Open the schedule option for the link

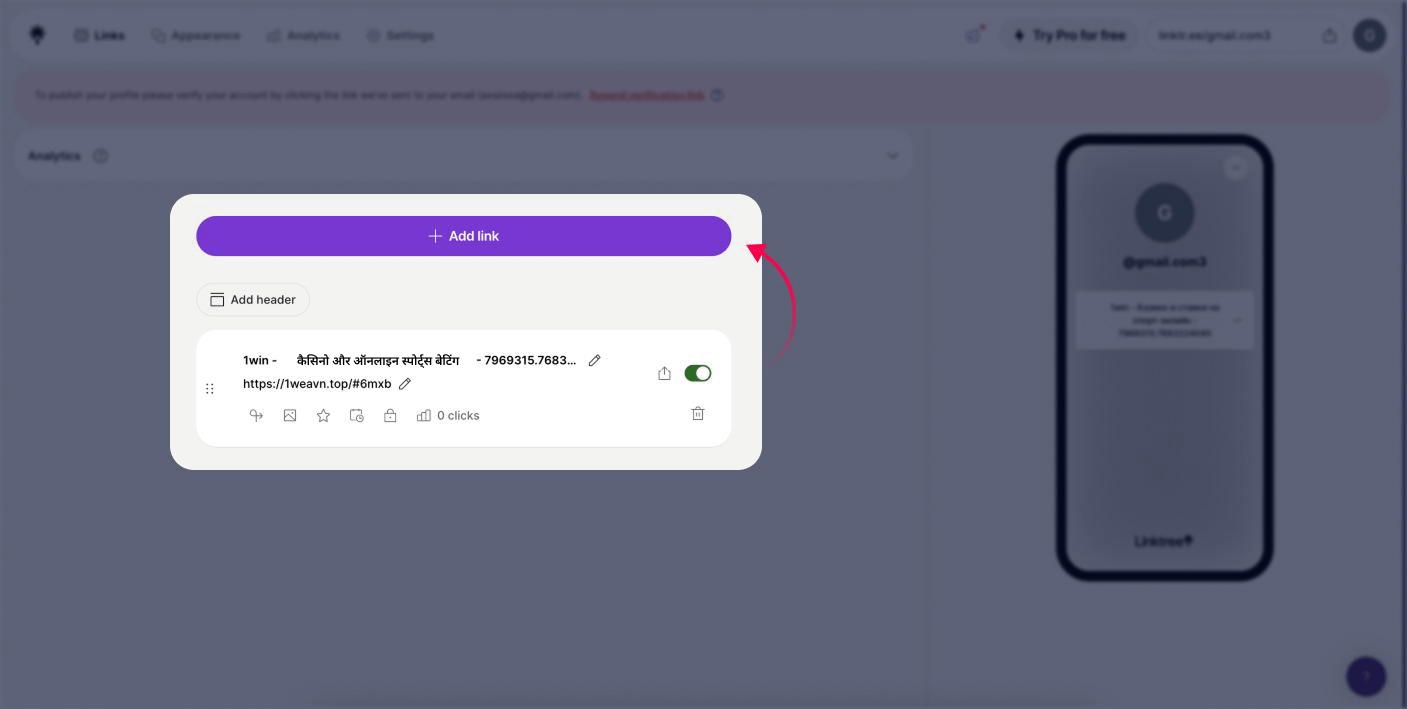357,415
